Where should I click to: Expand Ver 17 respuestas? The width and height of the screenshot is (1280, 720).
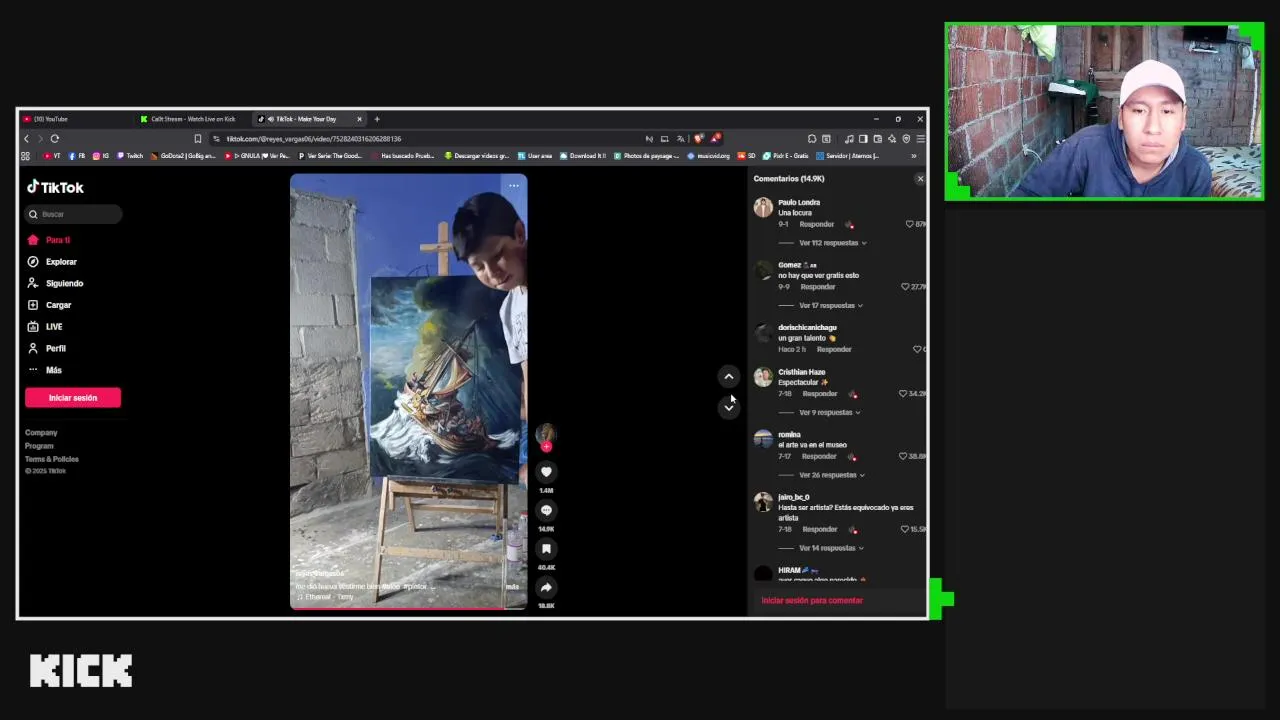(x=830, y=306)
